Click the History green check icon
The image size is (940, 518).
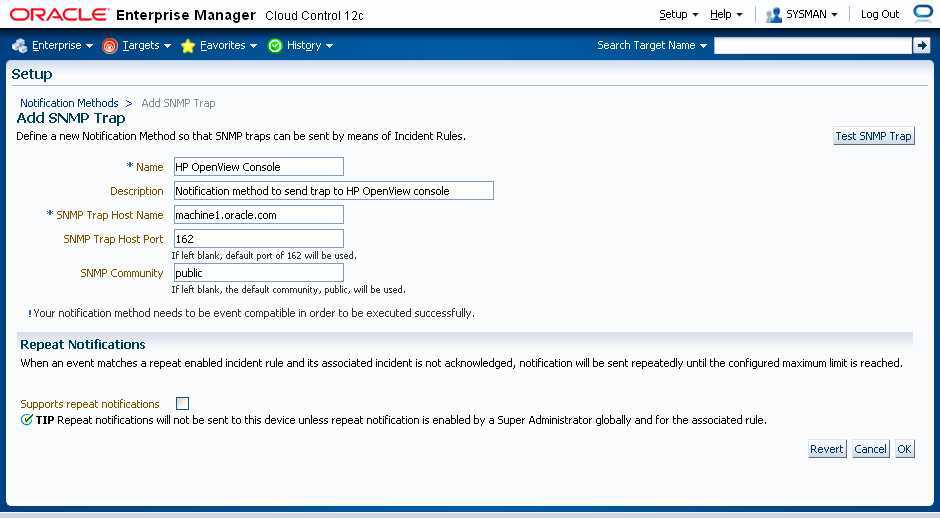click(x=275, y=46)
